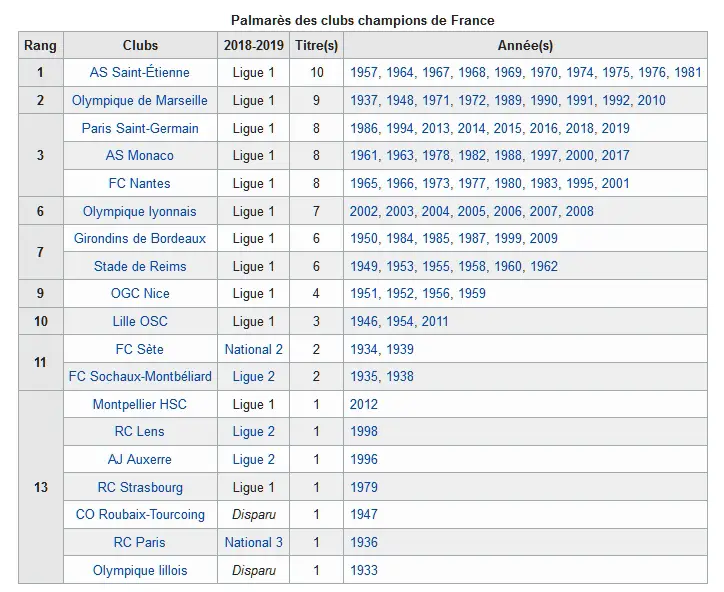Click Ligue 2 in the AJ Auxerre row

point(253,459)
